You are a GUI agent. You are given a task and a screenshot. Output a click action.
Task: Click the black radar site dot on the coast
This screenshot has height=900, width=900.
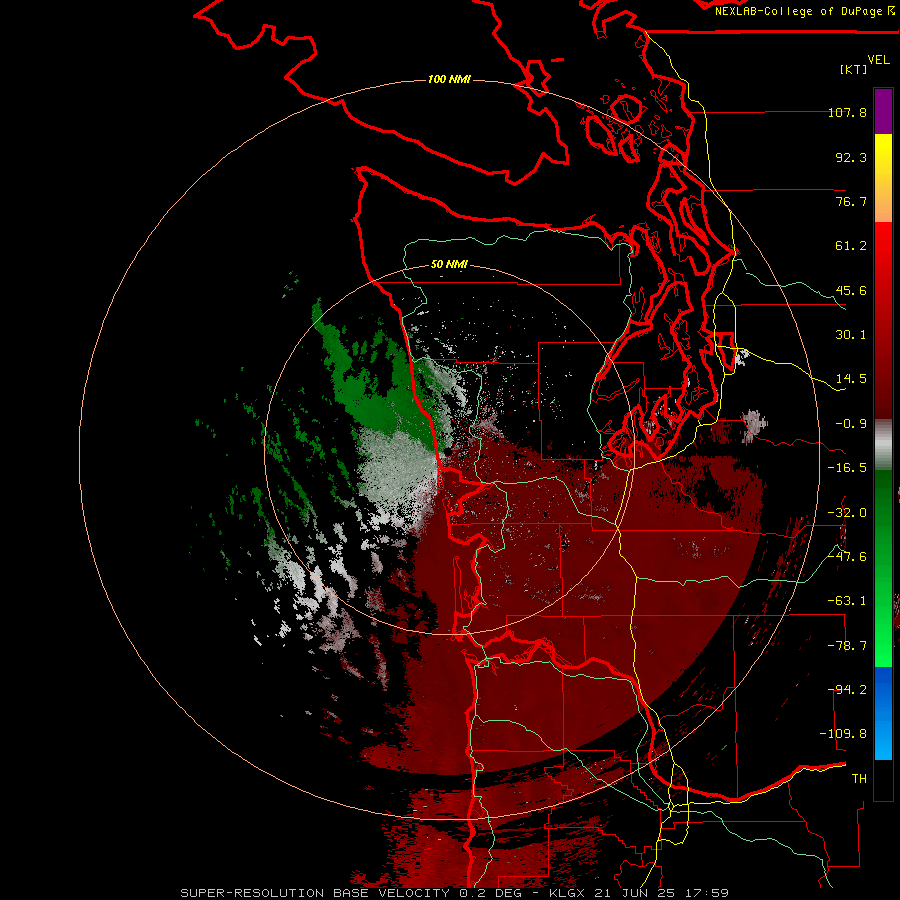(448, 452)
